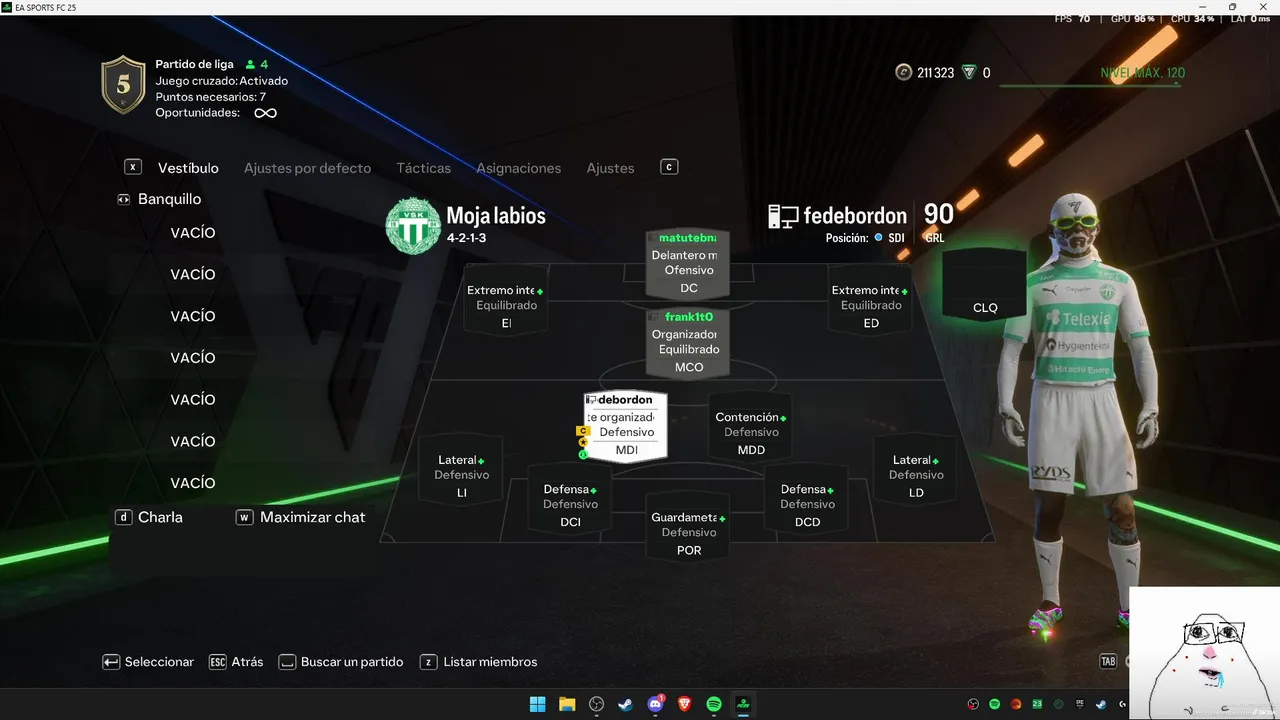Screen dimensions: 1280x720
Task: Select the first VACÍO bench slot
Action: [193, 233]
